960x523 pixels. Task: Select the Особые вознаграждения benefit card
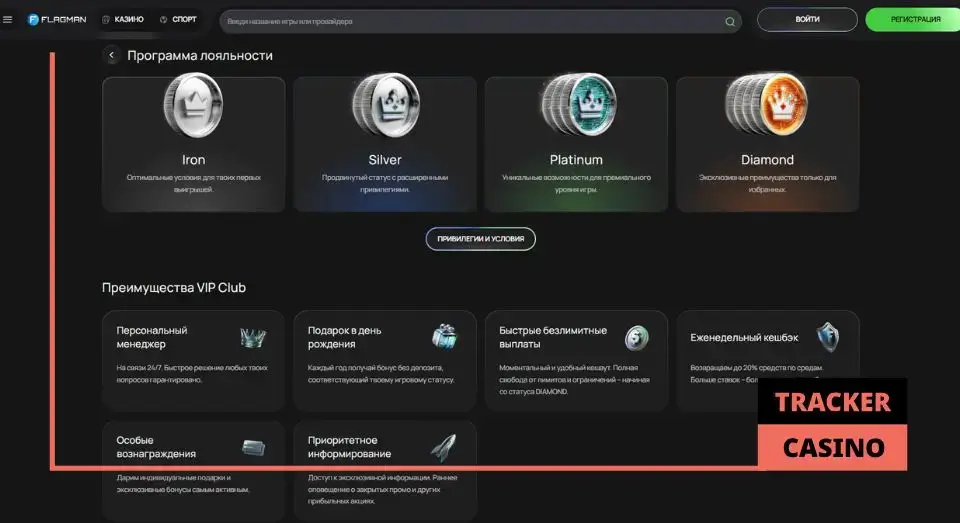(193, 465)
